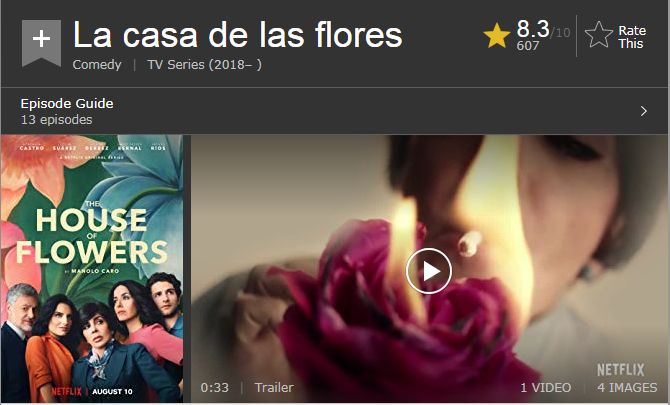Expand Episode Guide using right chevron
This screenshot has height=405, width=670.
click(644, 111)
